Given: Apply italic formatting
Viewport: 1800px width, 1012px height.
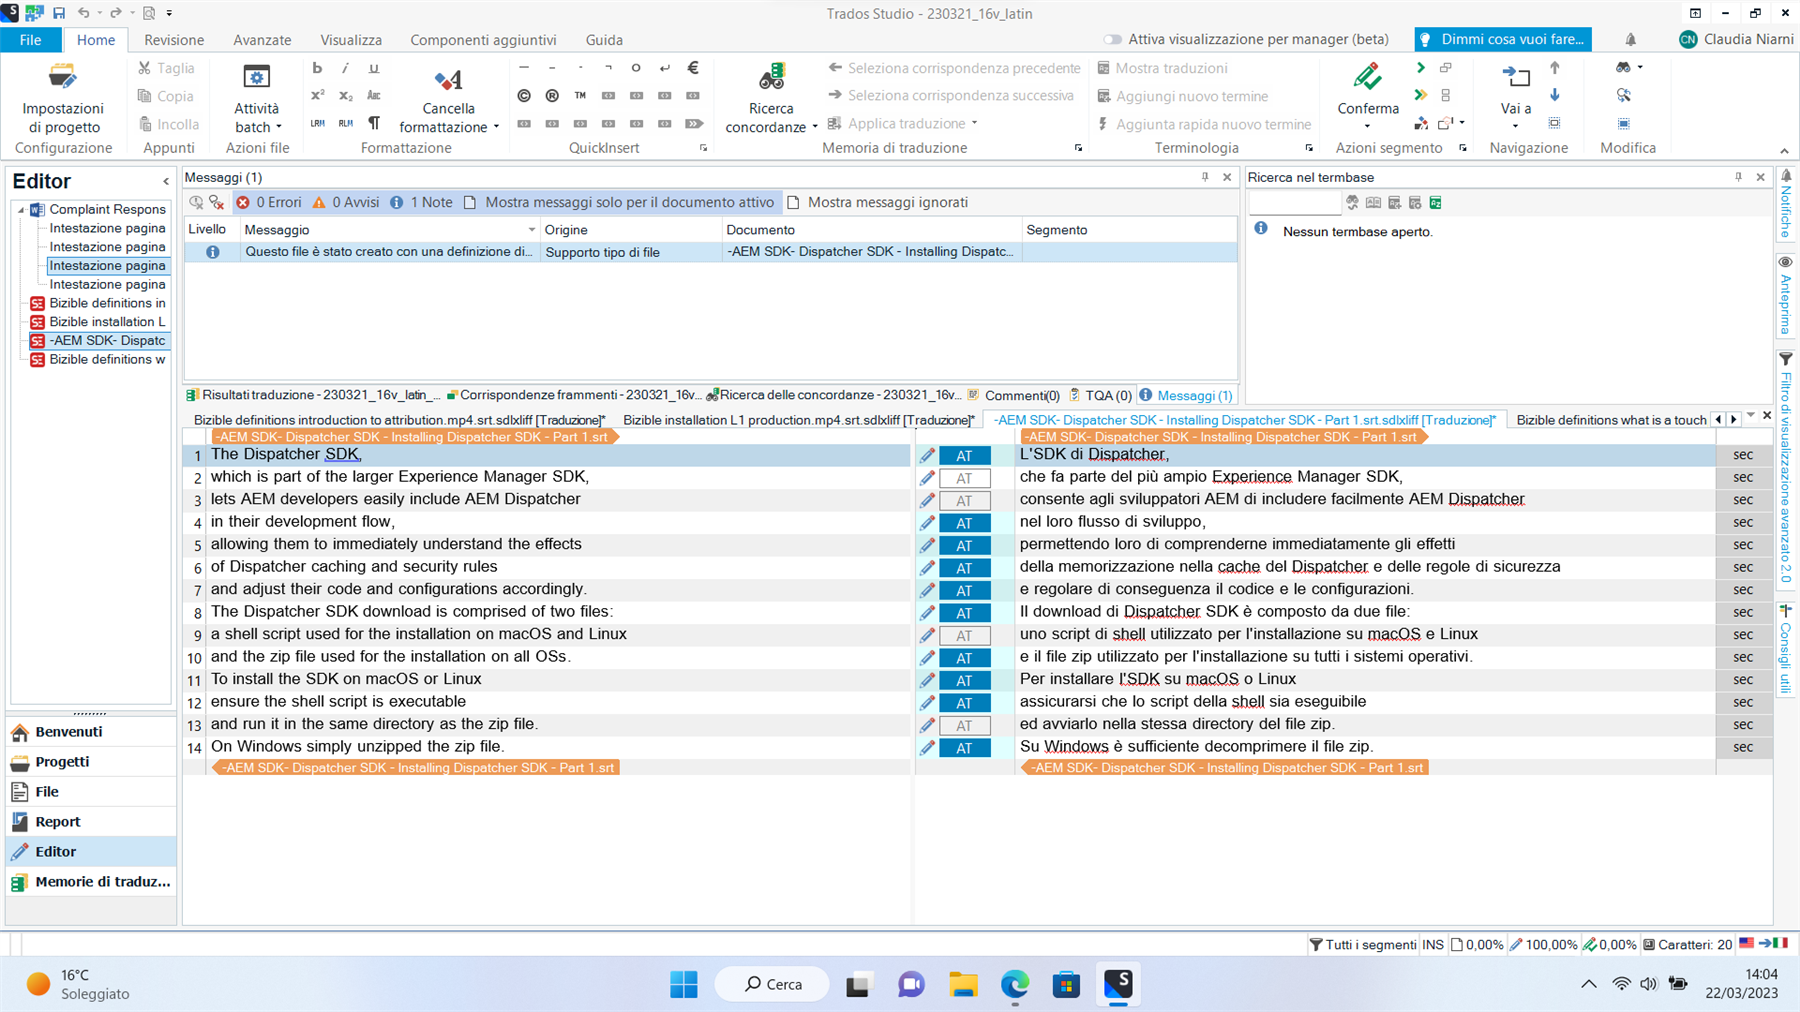Looking at the screenshot, I should [x=345, y=68].
